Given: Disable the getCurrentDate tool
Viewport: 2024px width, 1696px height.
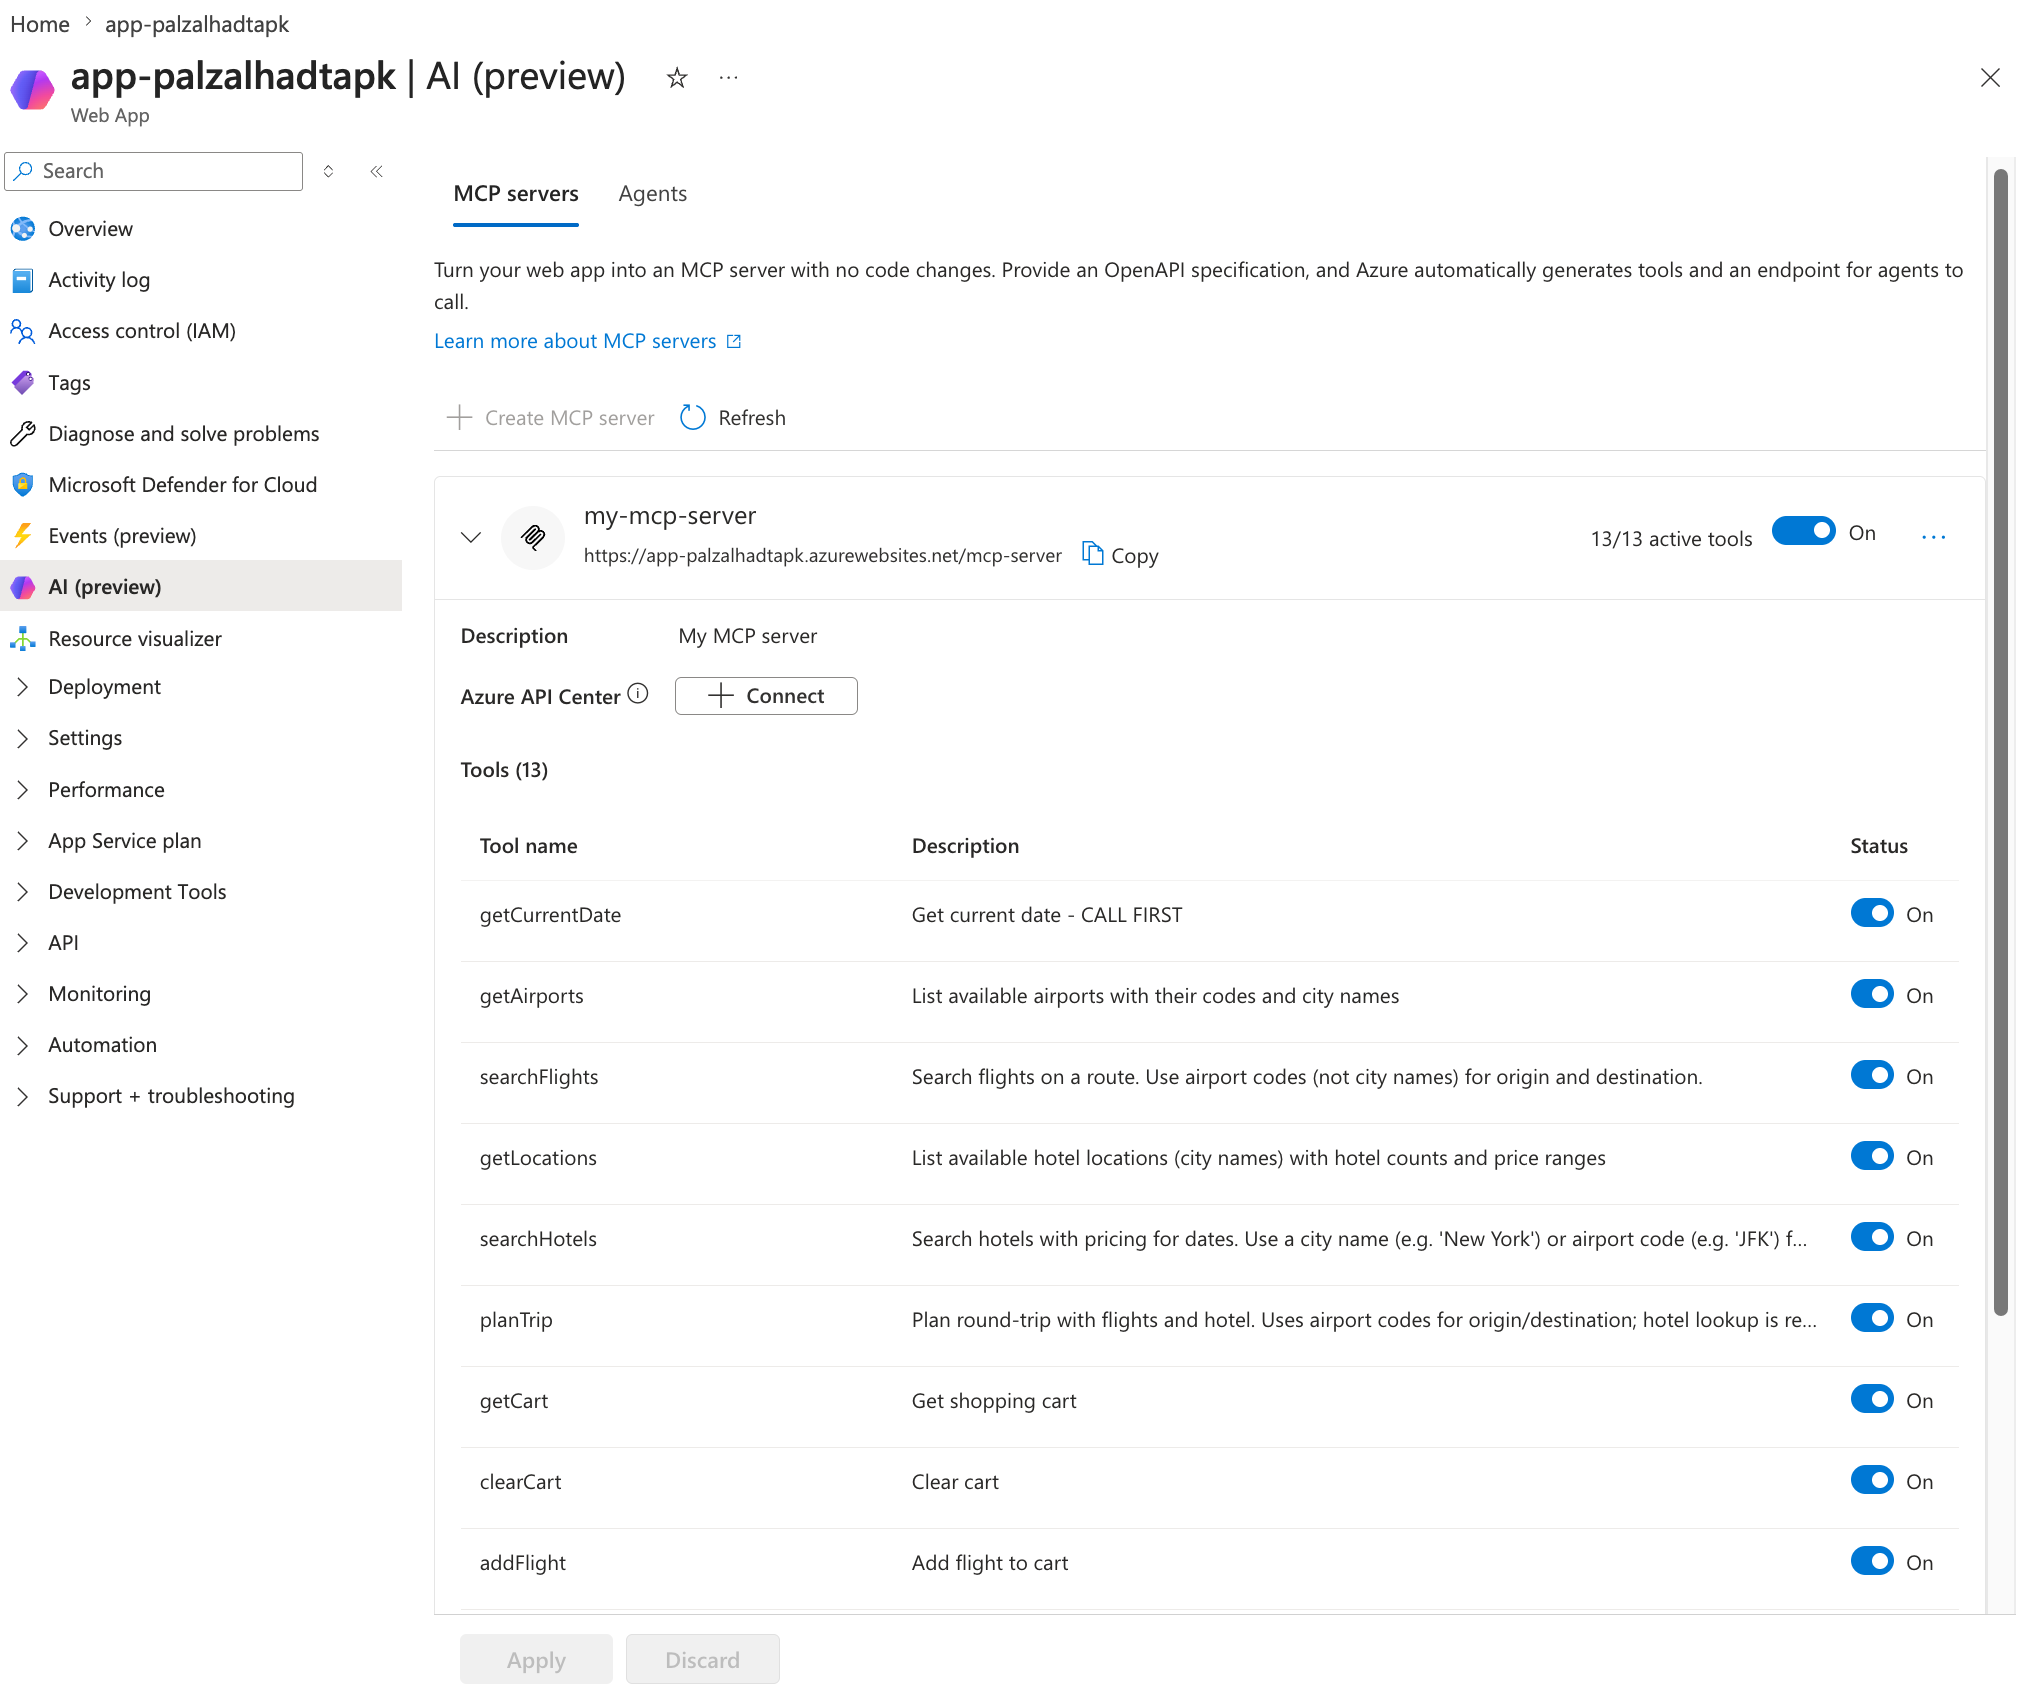Looking at the screenshot, I should [x=1872, y=913].
